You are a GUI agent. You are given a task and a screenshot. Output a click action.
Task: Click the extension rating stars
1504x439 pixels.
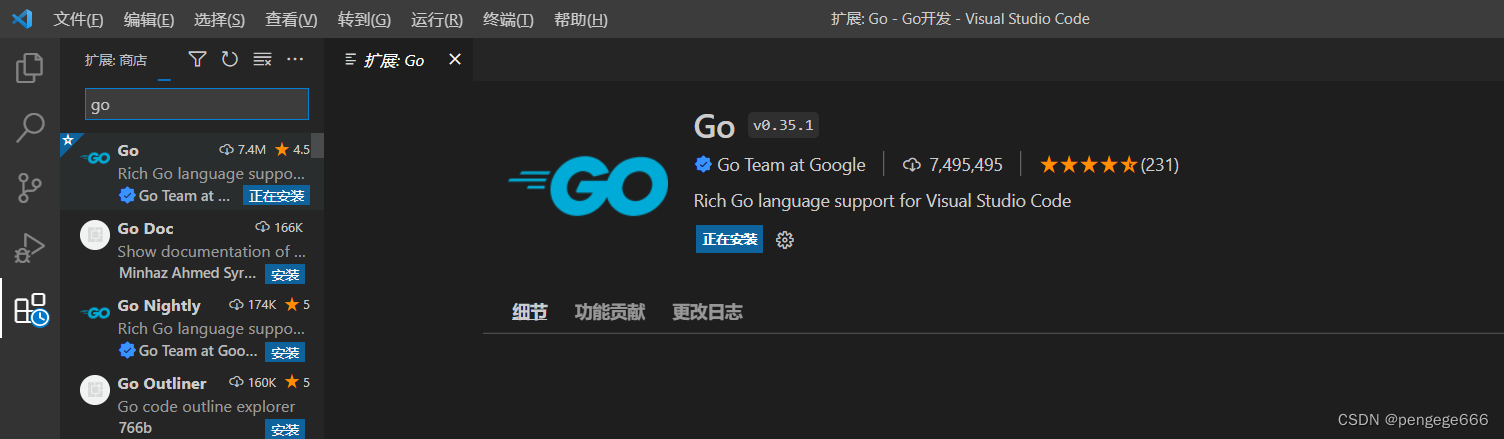1088,165
